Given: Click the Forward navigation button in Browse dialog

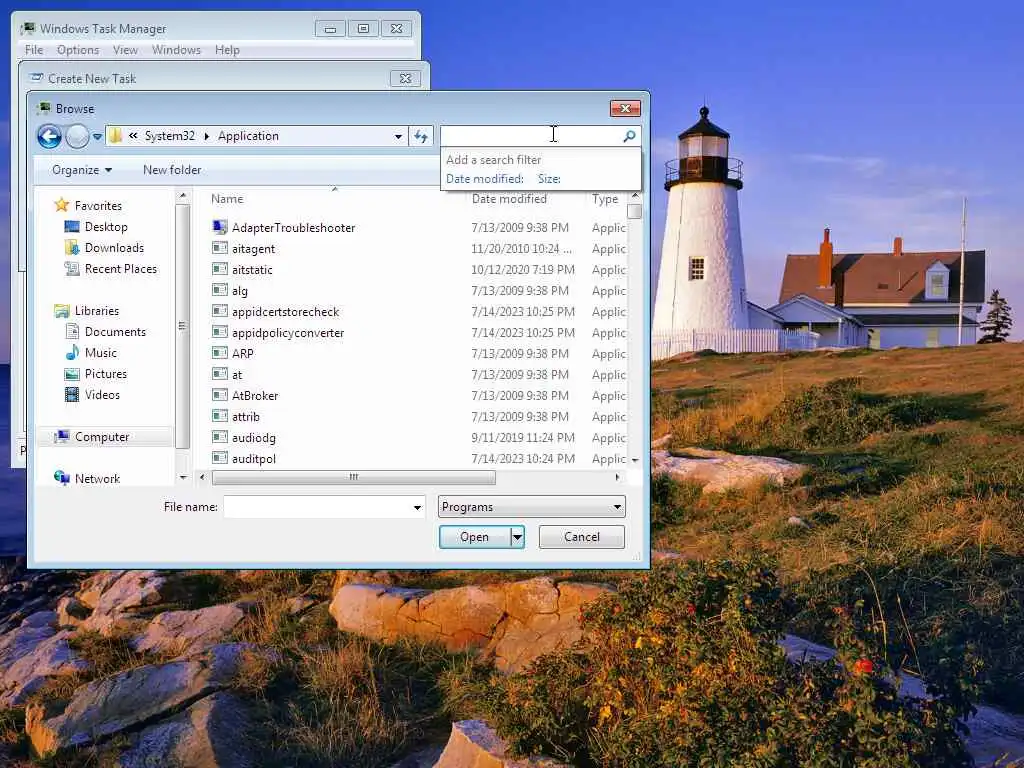Looking at the screenshot, I should click(x=77, y=136).
